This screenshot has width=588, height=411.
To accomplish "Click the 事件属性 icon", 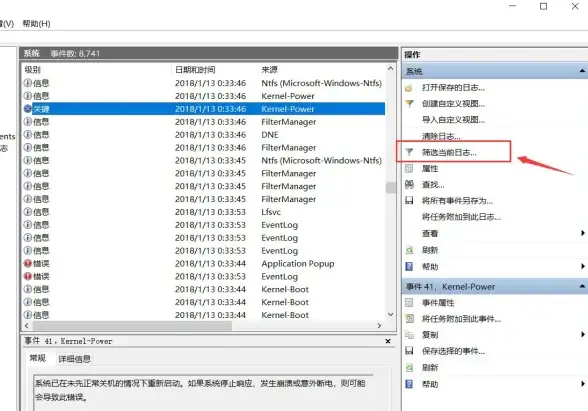I will (x=409, y=302).
